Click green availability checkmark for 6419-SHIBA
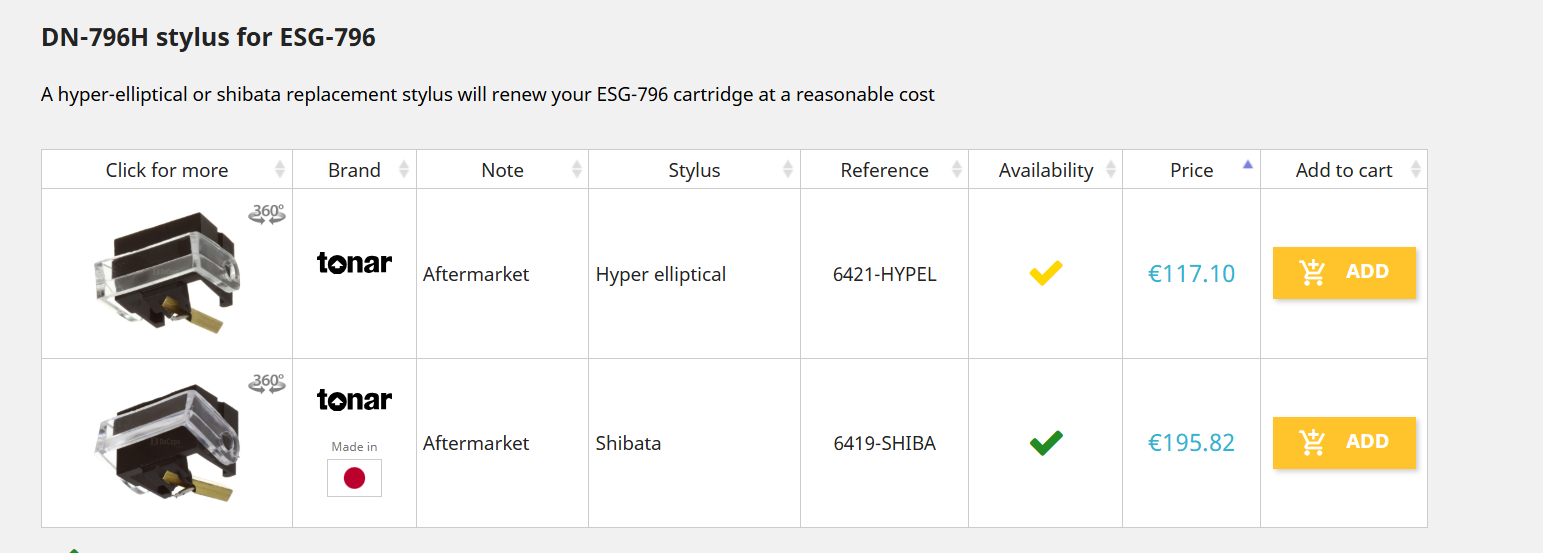The image size is (1543, 553). (1046, 443)
